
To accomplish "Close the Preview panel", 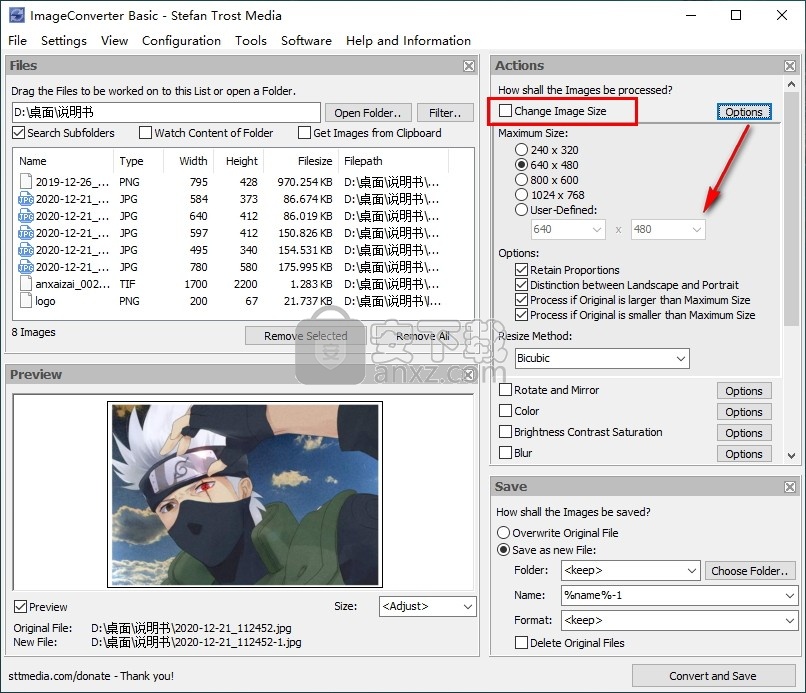I will coord(469,375).
